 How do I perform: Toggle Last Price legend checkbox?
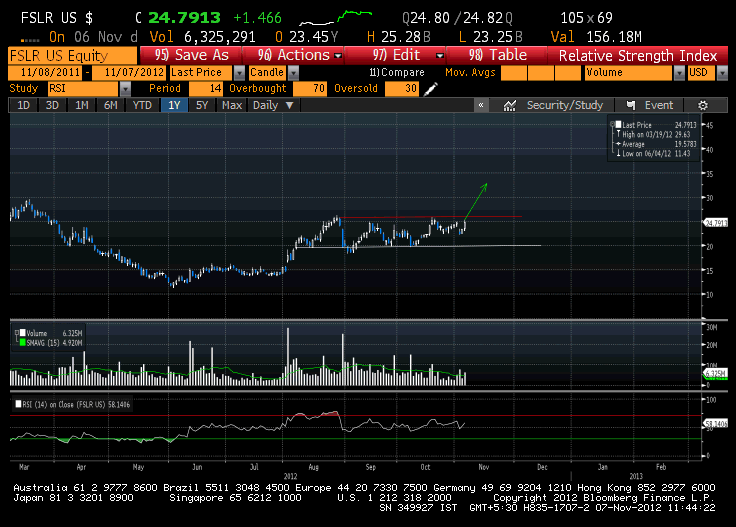[618, 124]
